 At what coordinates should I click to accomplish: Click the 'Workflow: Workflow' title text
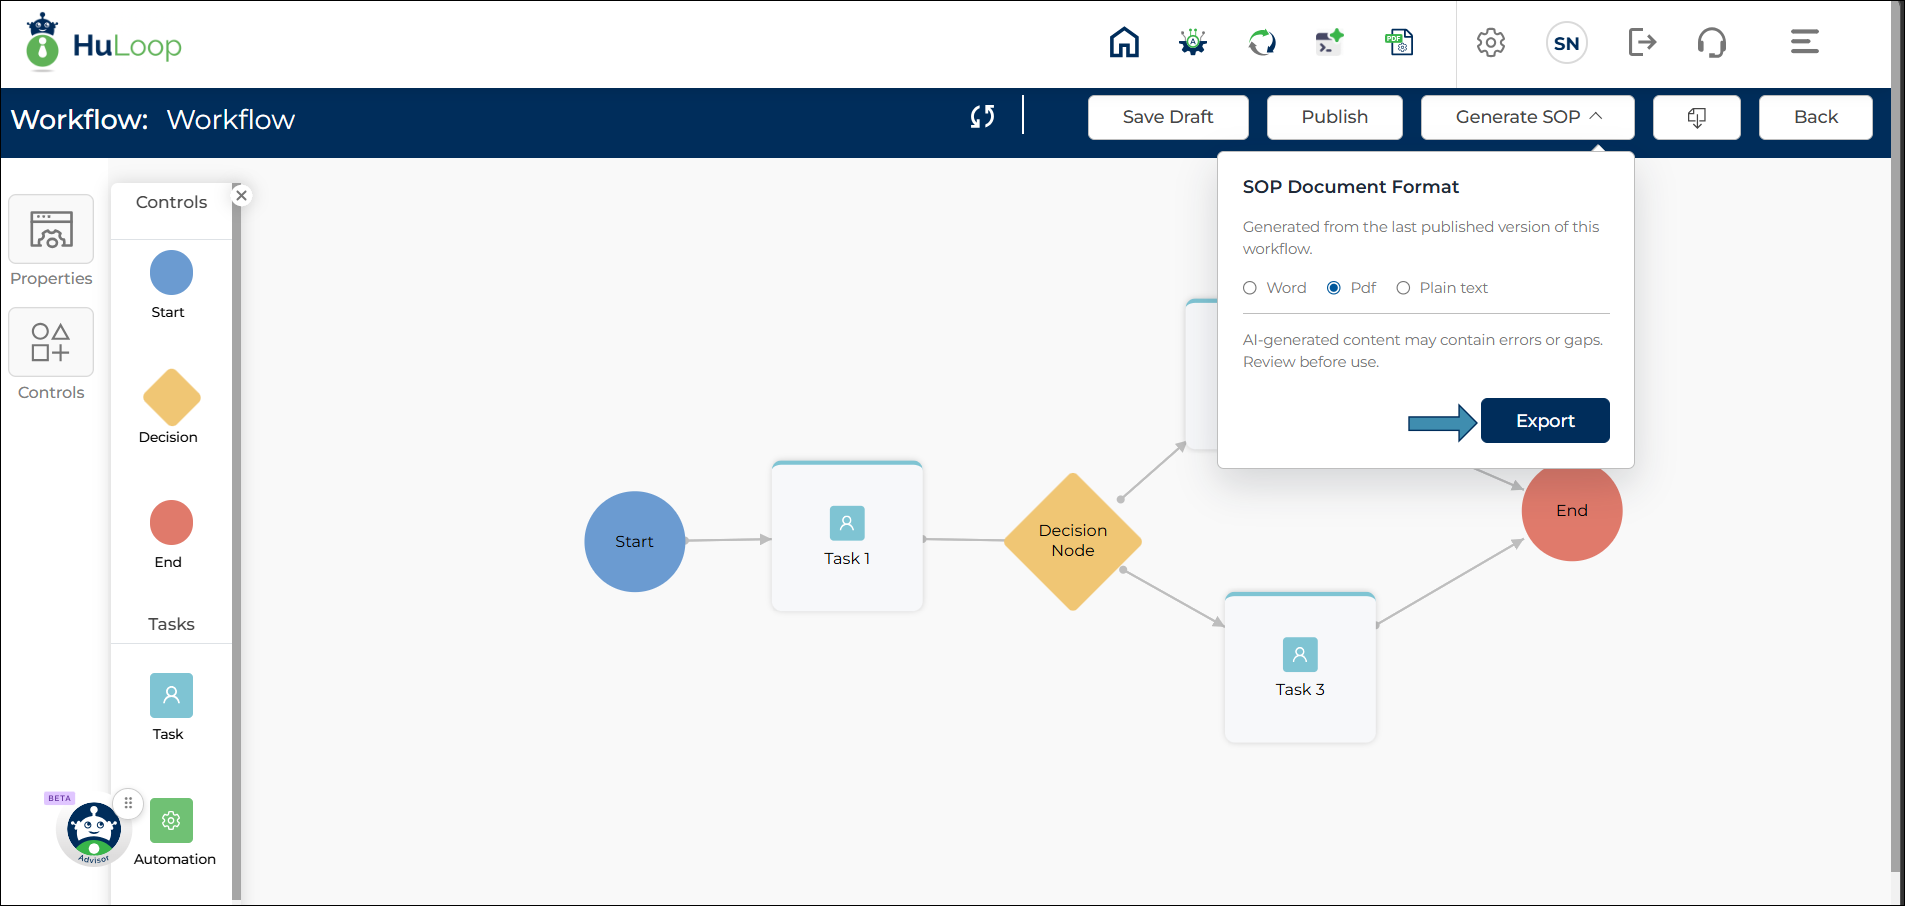(153, 120)
